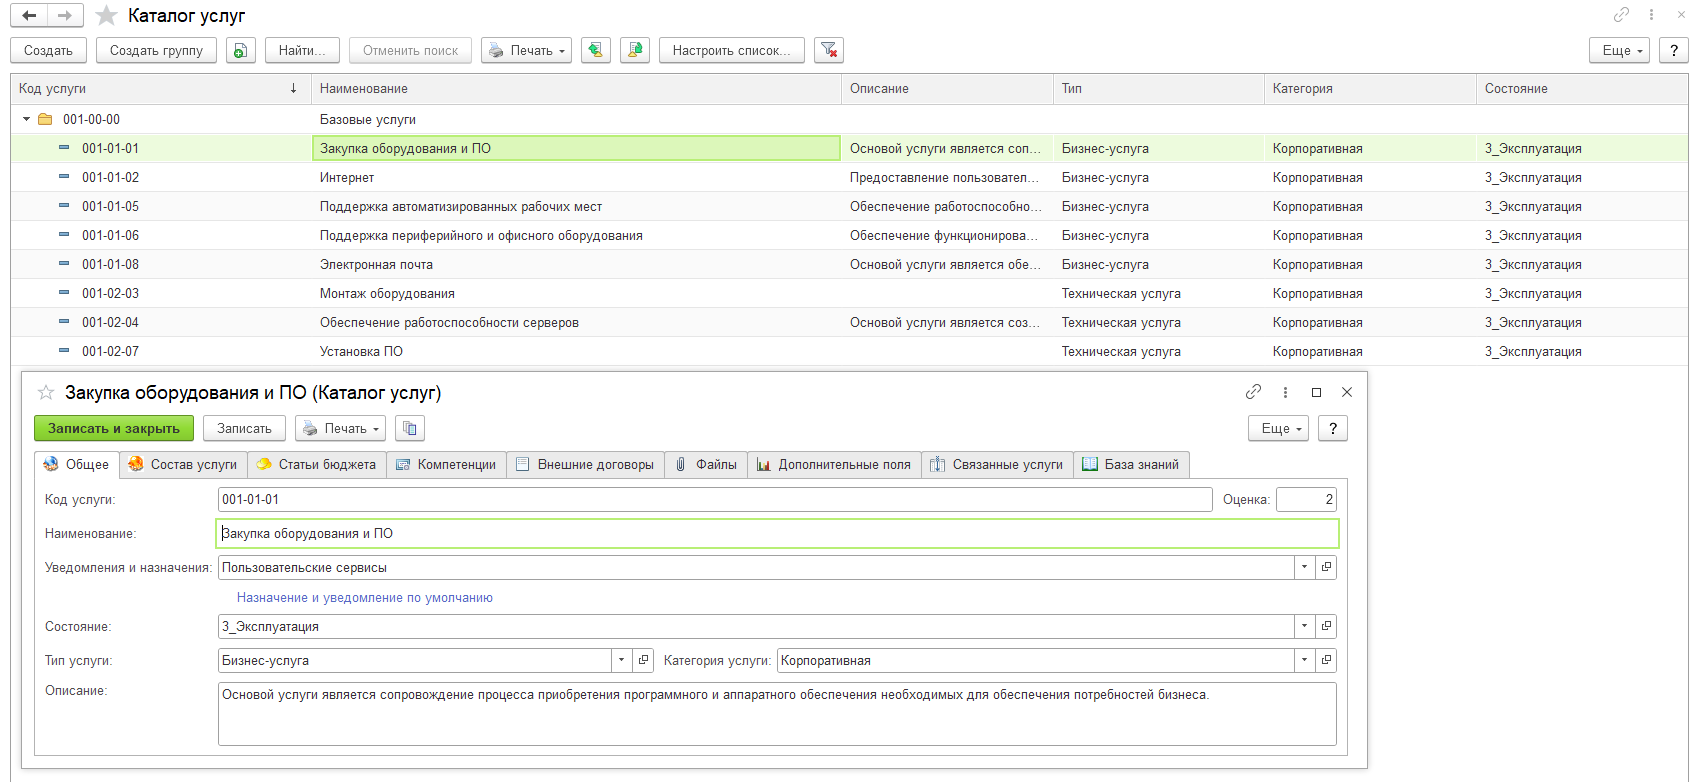The width and height of the screenshot is (1698, 782).
Task: Open the vertical dots menu of Каталог услуг
Action: click(1651, 14)
